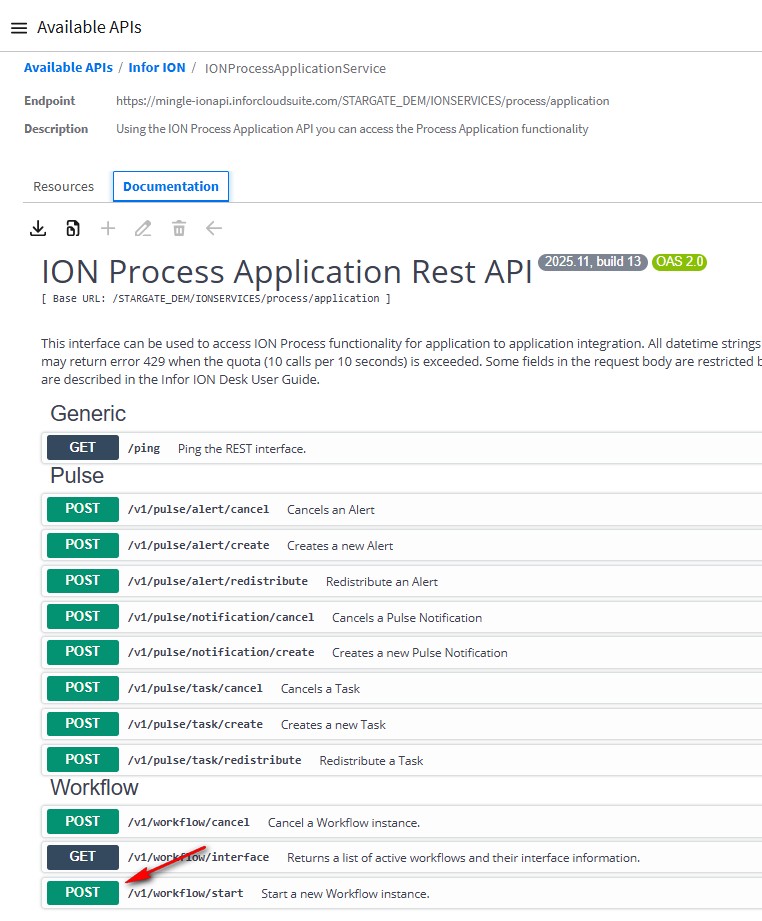Go to Available APIs breadcrumb link

pyautogui.click(x=68, y=68)
